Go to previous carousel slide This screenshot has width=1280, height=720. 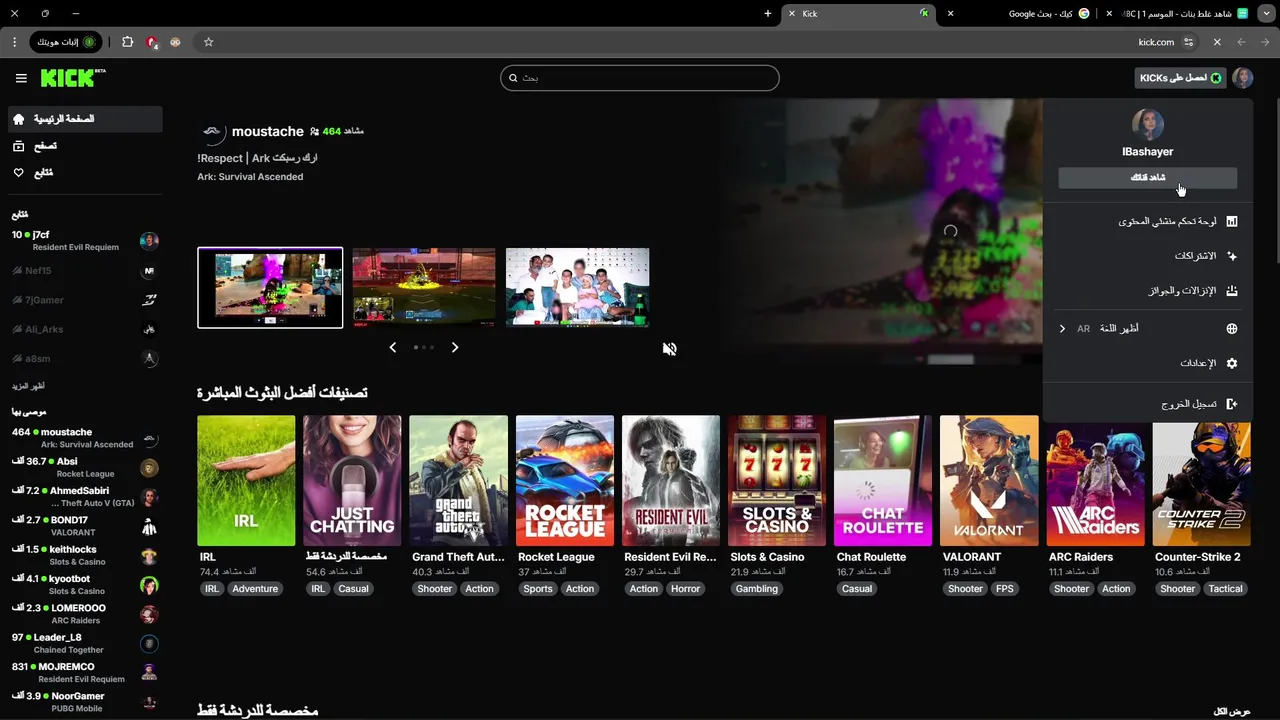click(x=392, y=347)
